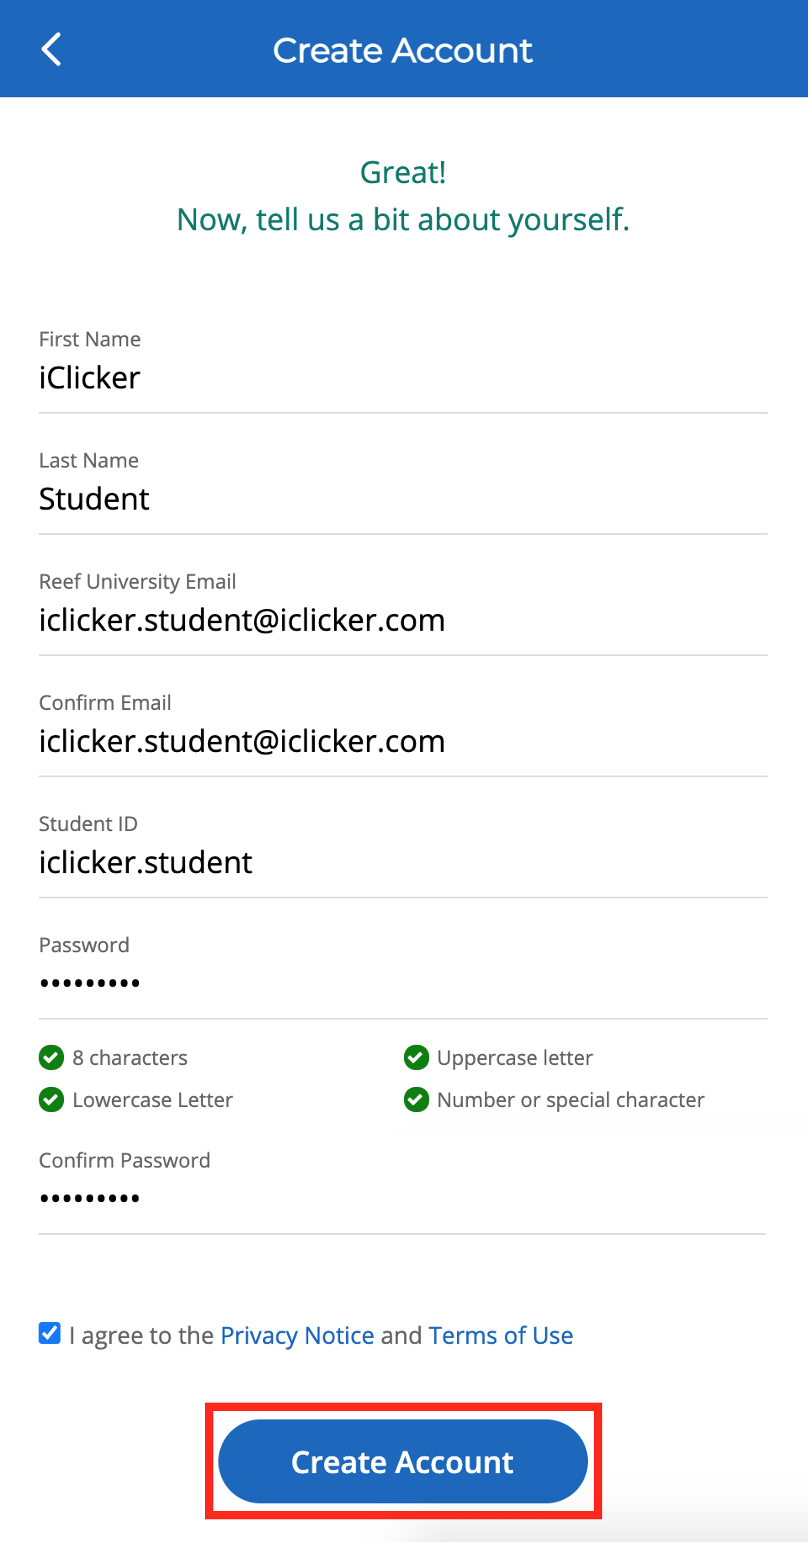
Task: Click the Number or special character checkmark
Action: pos(416,1099)
